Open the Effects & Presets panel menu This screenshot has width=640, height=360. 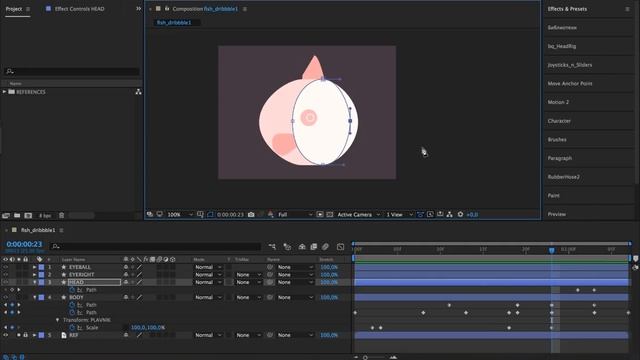tap(627, 9)
